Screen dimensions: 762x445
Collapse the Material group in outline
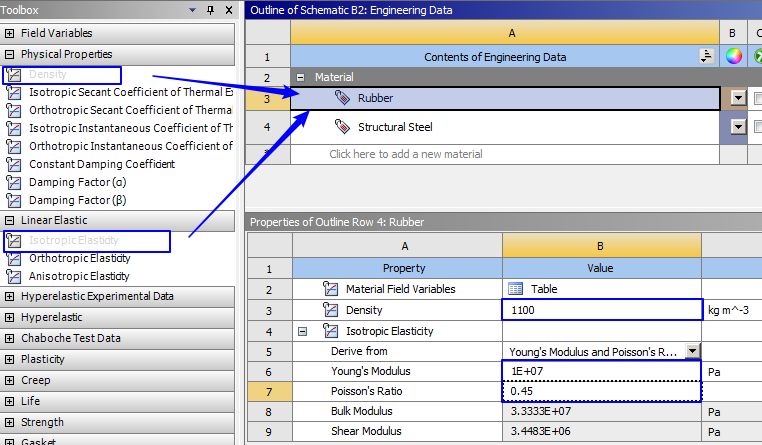[x=300, y=77]
